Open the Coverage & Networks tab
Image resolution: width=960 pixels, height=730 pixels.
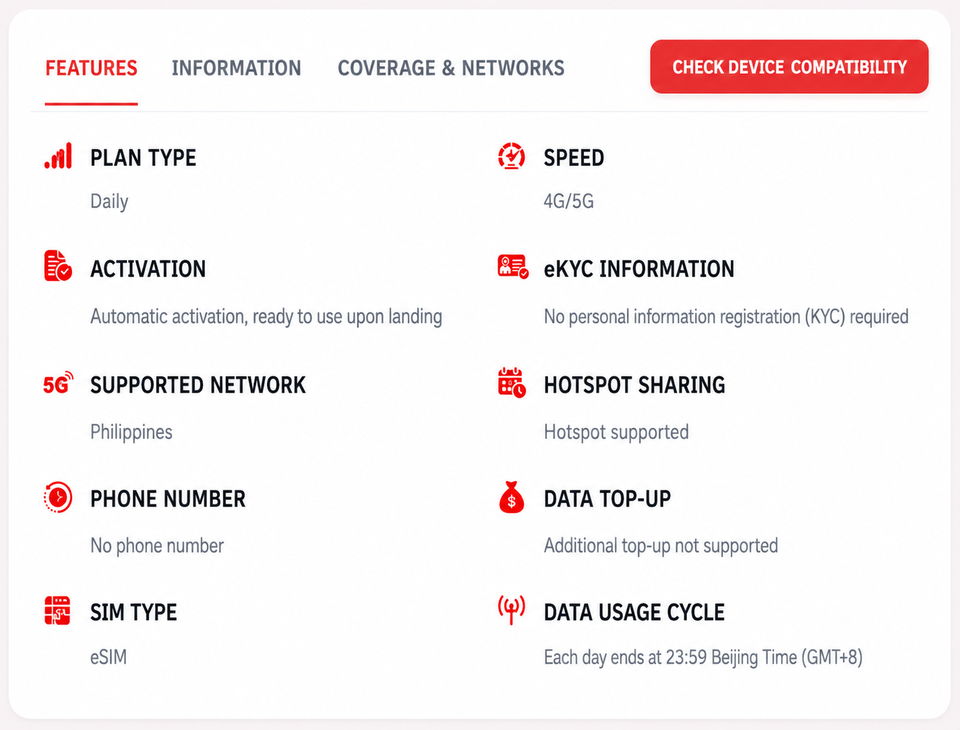451,68
